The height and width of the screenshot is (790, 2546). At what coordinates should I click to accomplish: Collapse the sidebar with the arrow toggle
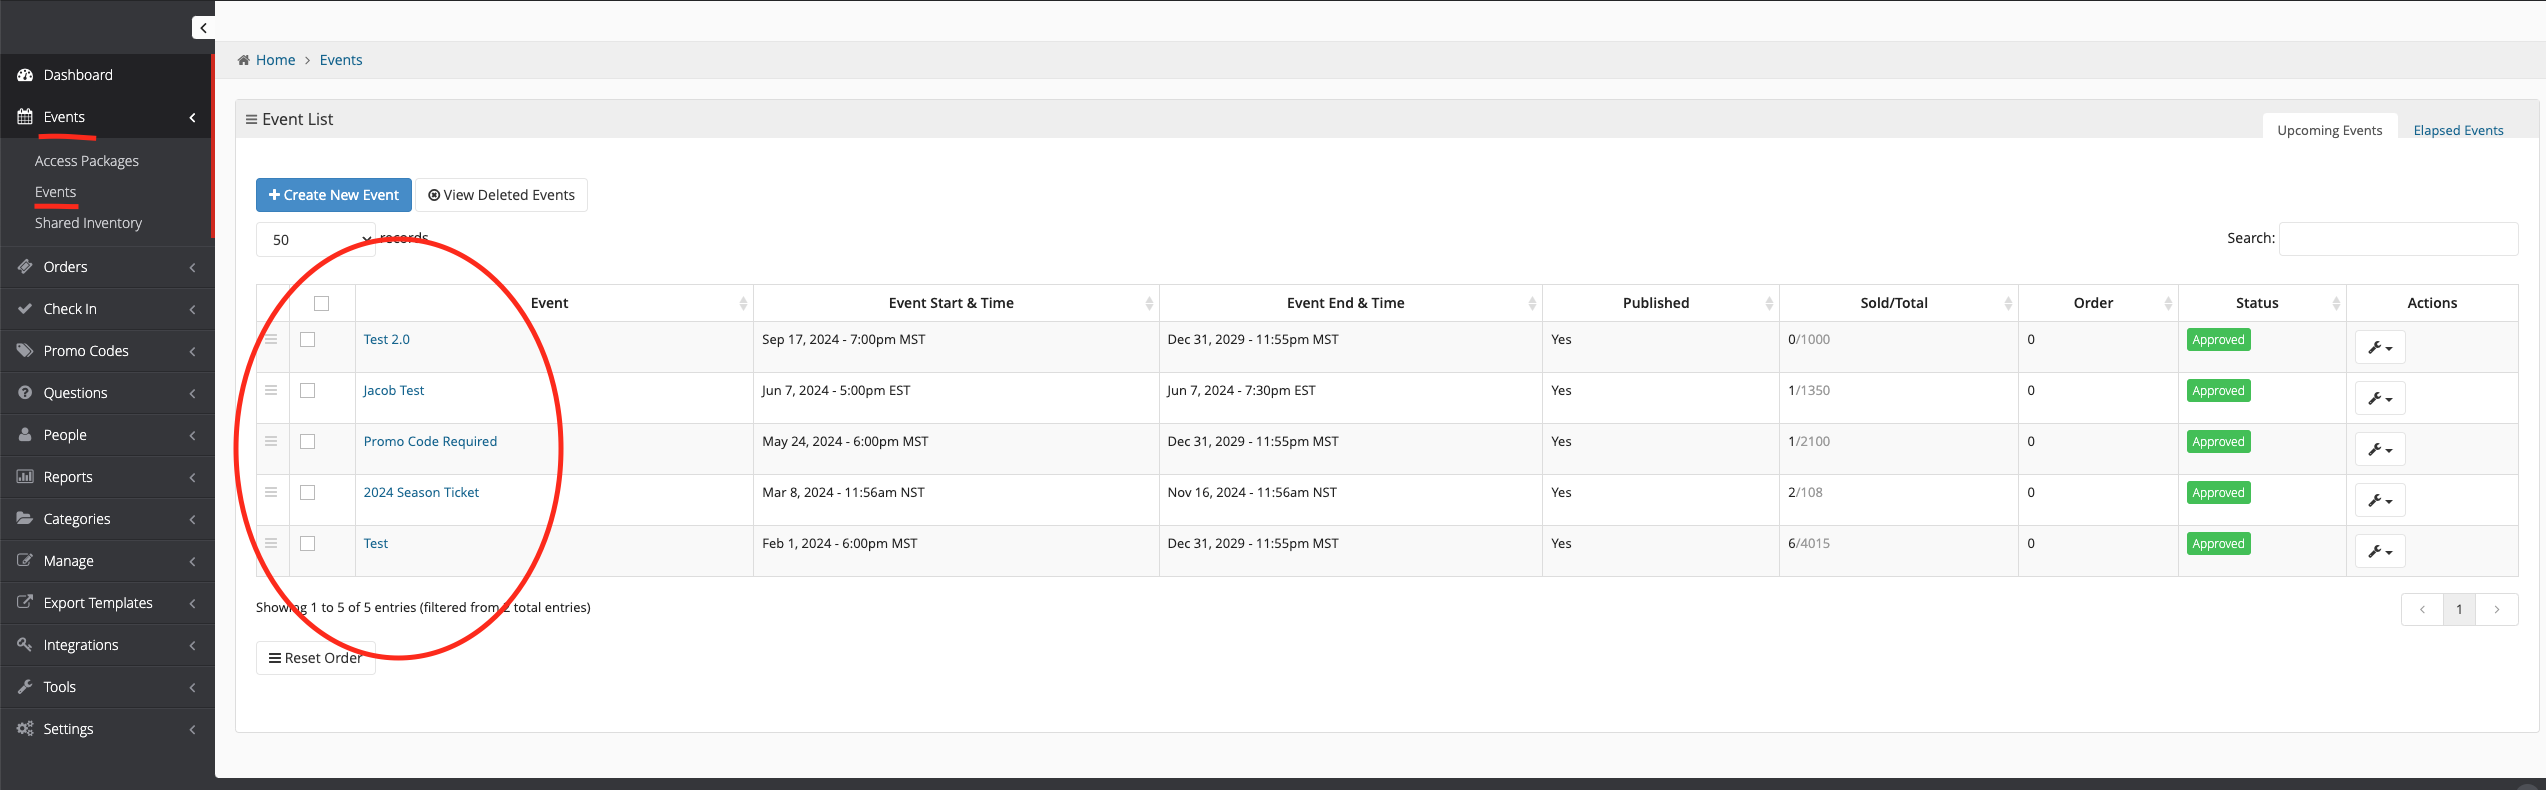pyautogui.click(x=203, y=28)
